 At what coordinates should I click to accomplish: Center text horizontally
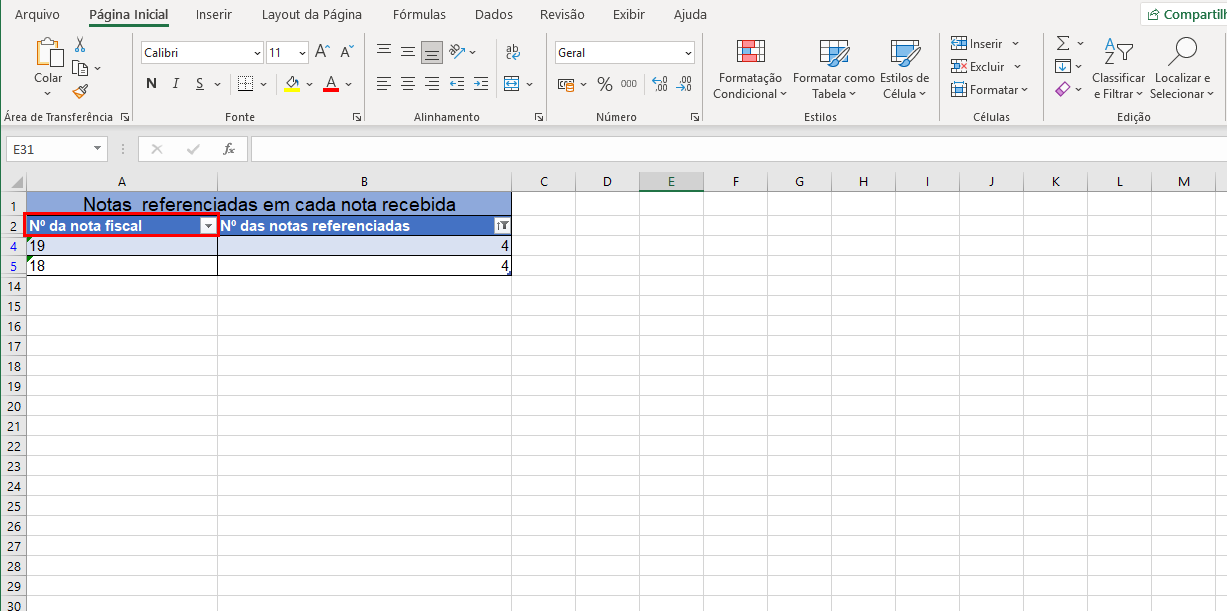[x=408, y=84]
